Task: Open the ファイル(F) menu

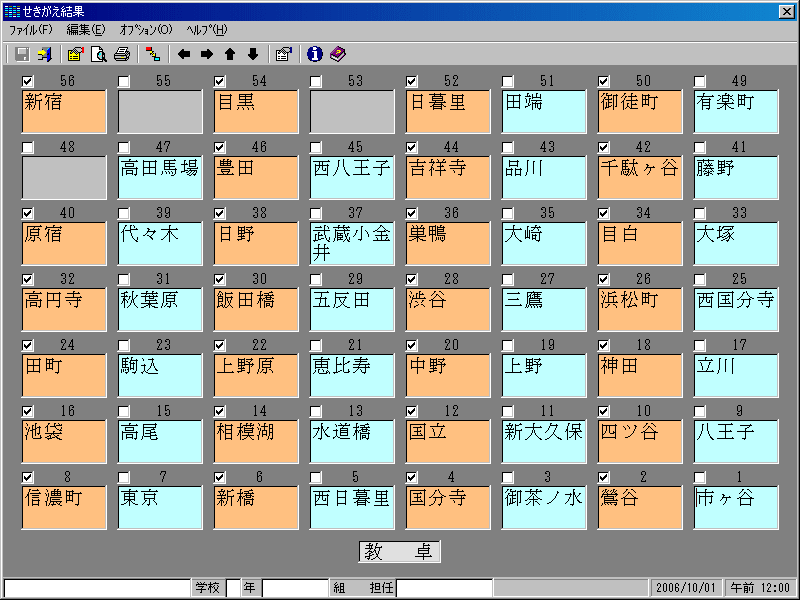Action: (31, 30)
